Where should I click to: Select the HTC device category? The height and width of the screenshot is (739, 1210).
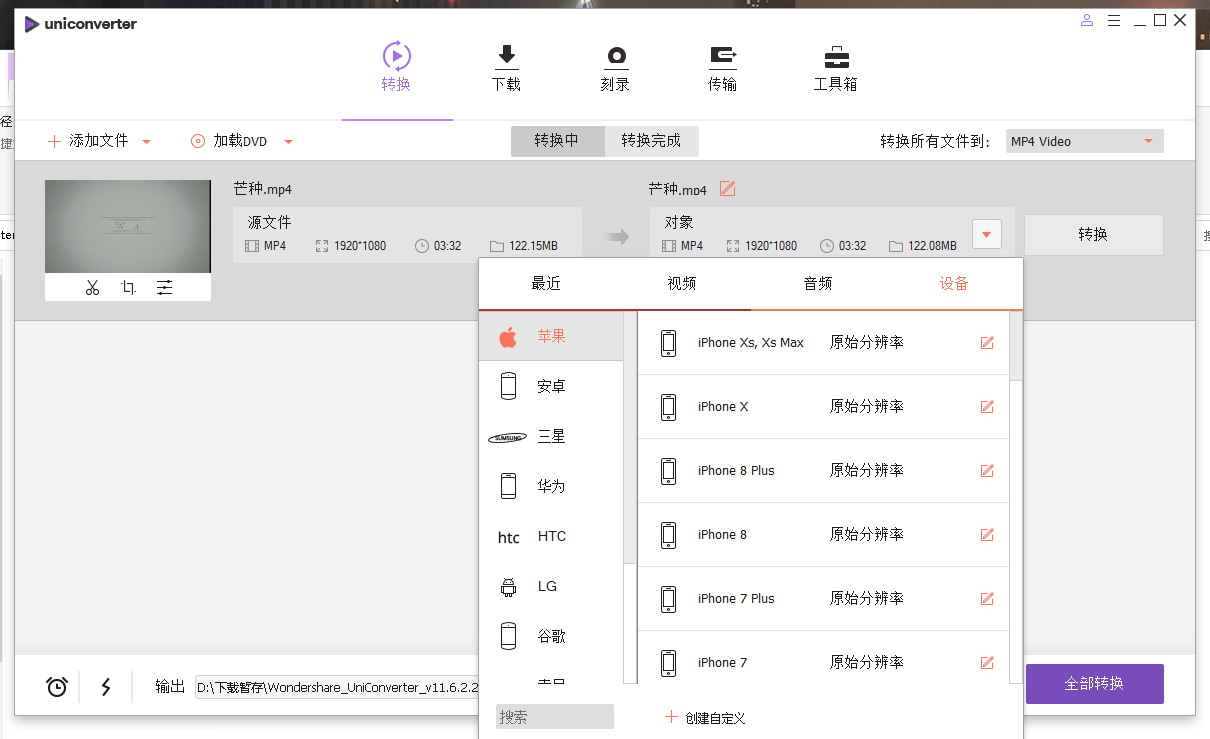tap(551, 536)
